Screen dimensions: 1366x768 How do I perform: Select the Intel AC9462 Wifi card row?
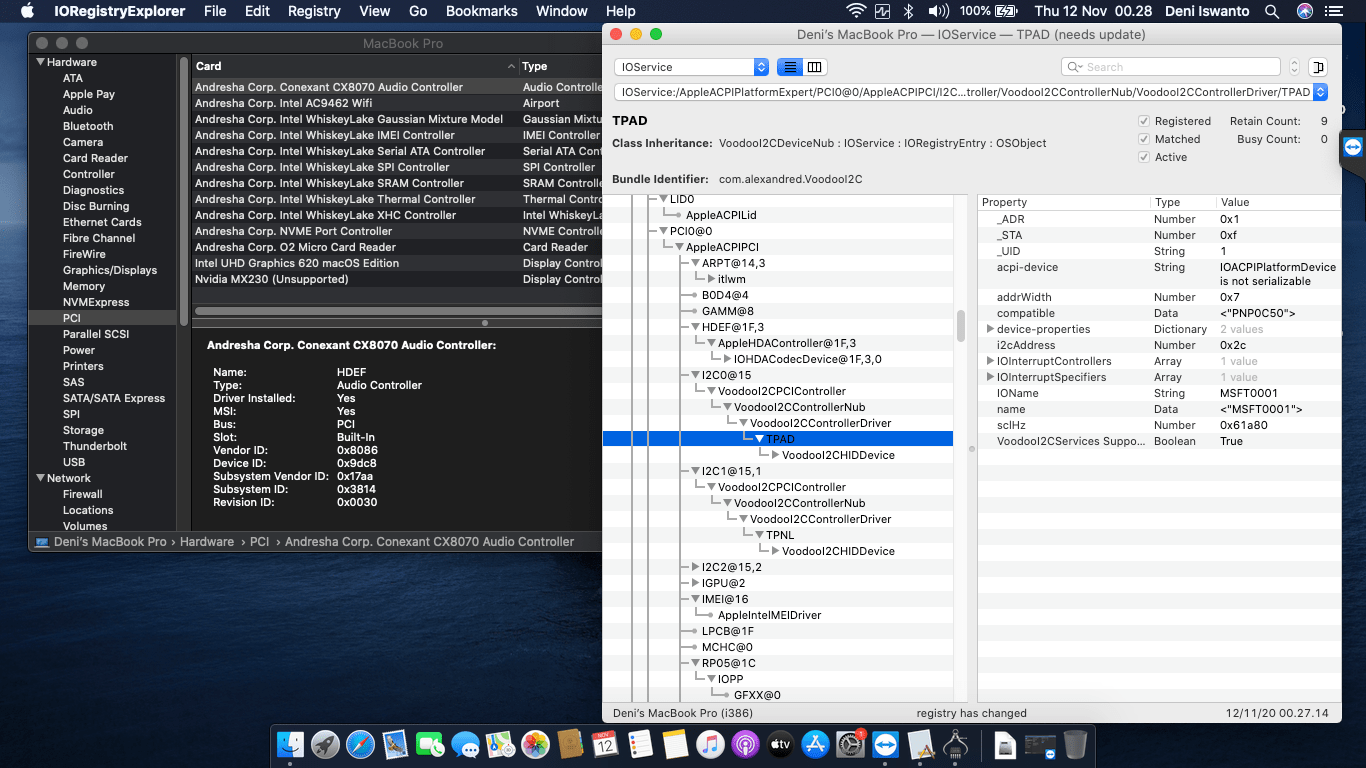point(397,103)
